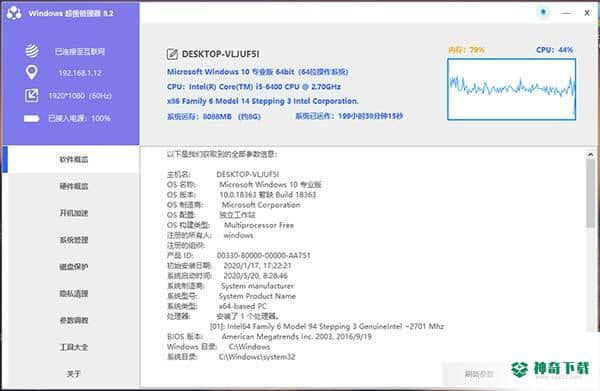Viewport: 600px width, 391px height.
Task: Switch to the 开机加速 tab
Action: pos(73,213)
